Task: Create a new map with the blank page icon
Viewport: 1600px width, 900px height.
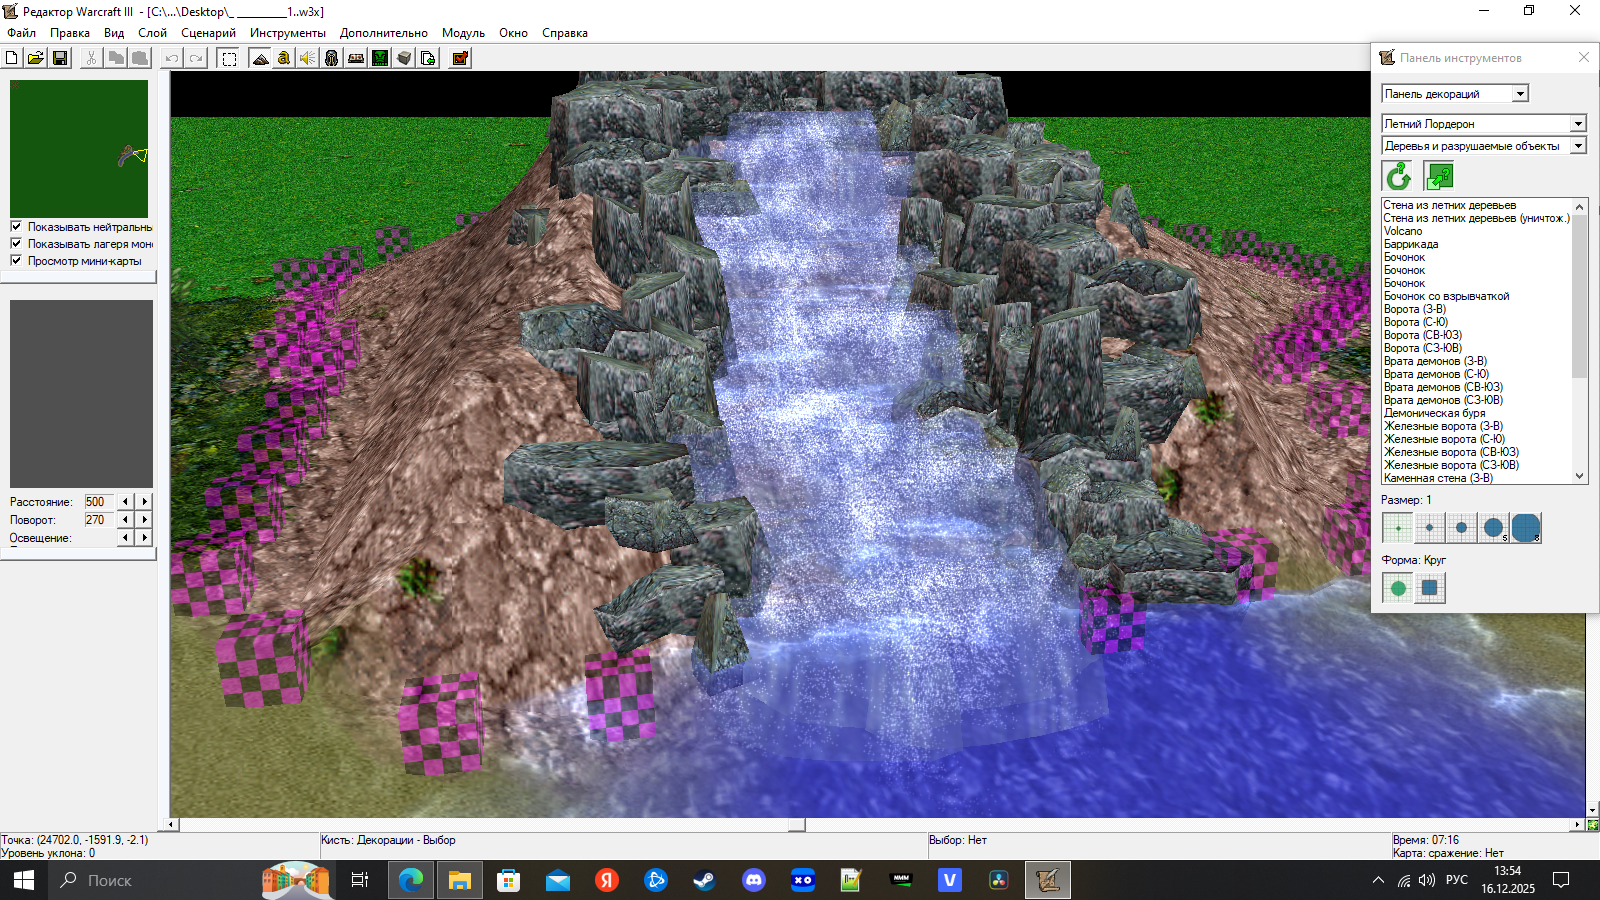Action: (x=12, y=58)
